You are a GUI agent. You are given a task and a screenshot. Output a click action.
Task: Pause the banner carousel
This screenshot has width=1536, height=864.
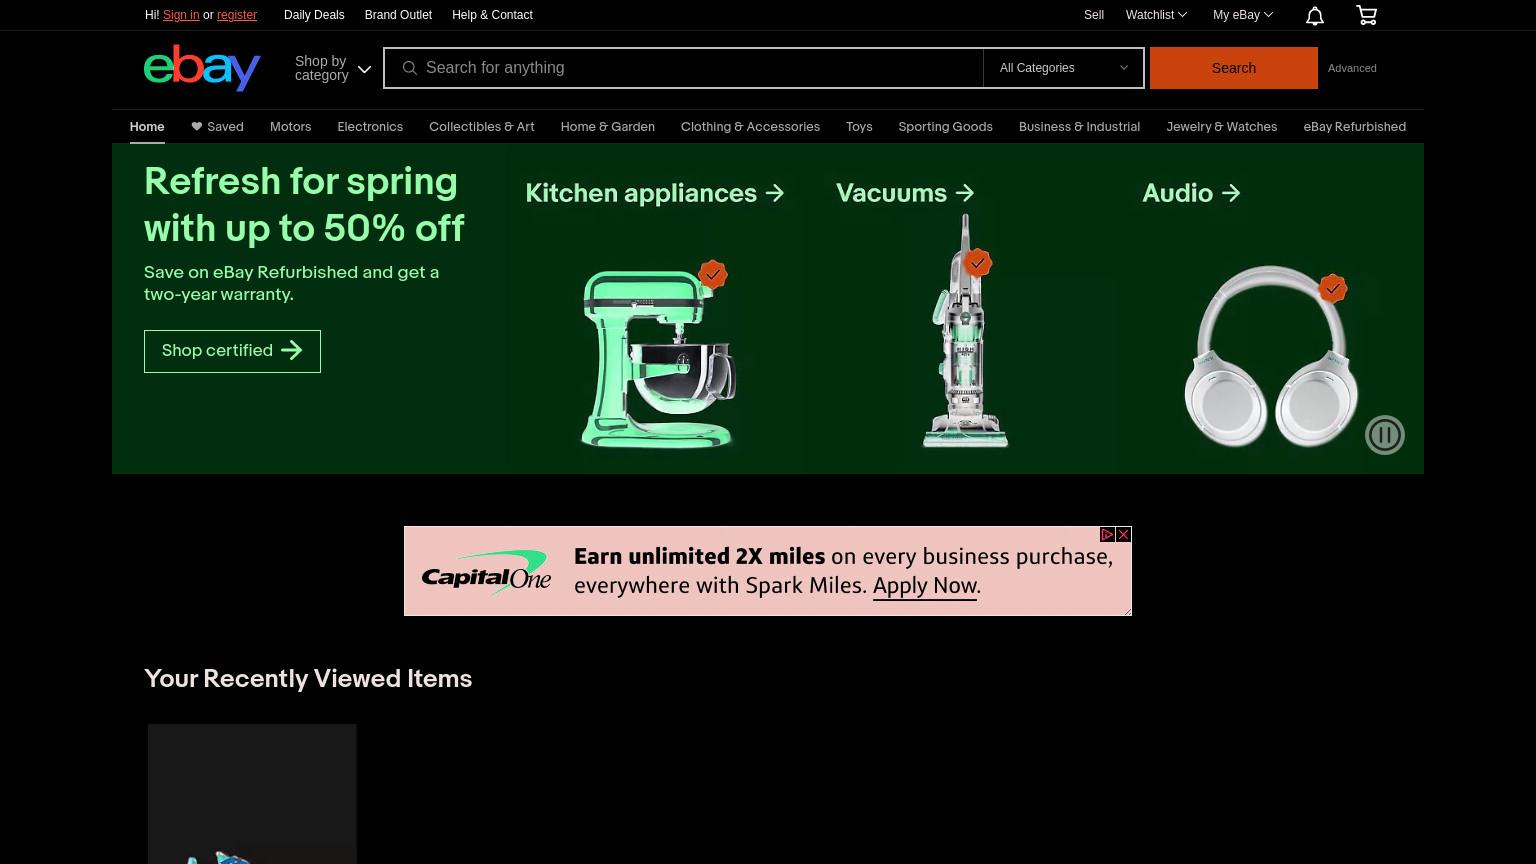pyautogui.click(x=1385, y=435)
